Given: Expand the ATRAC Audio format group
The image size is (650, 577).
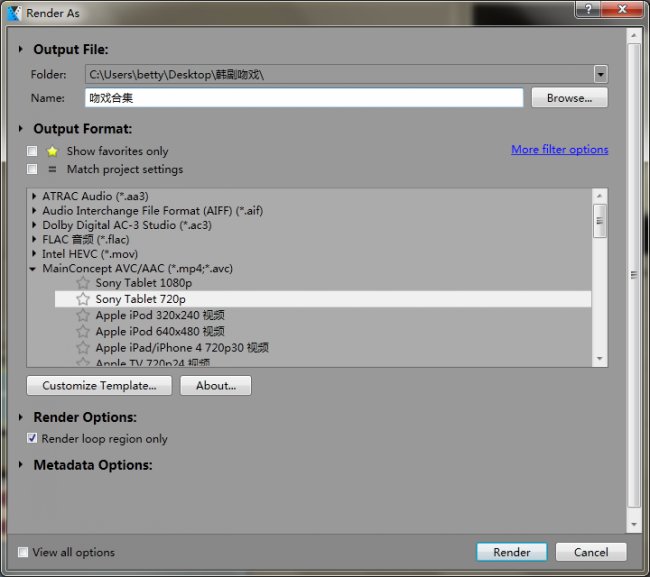Looking at the screenshot, I should tap(35, 196).
